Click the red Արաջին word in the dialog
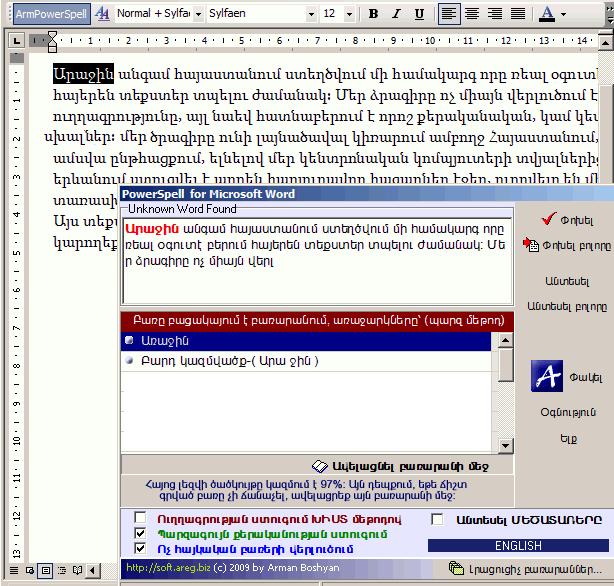 [x=152, y=229]
